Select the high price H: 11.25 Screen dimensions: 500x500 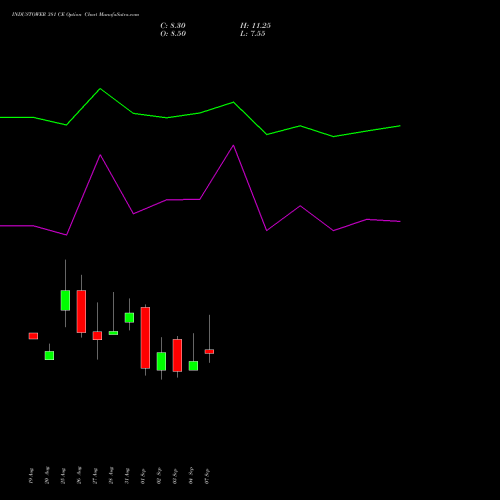pos(255,26)
